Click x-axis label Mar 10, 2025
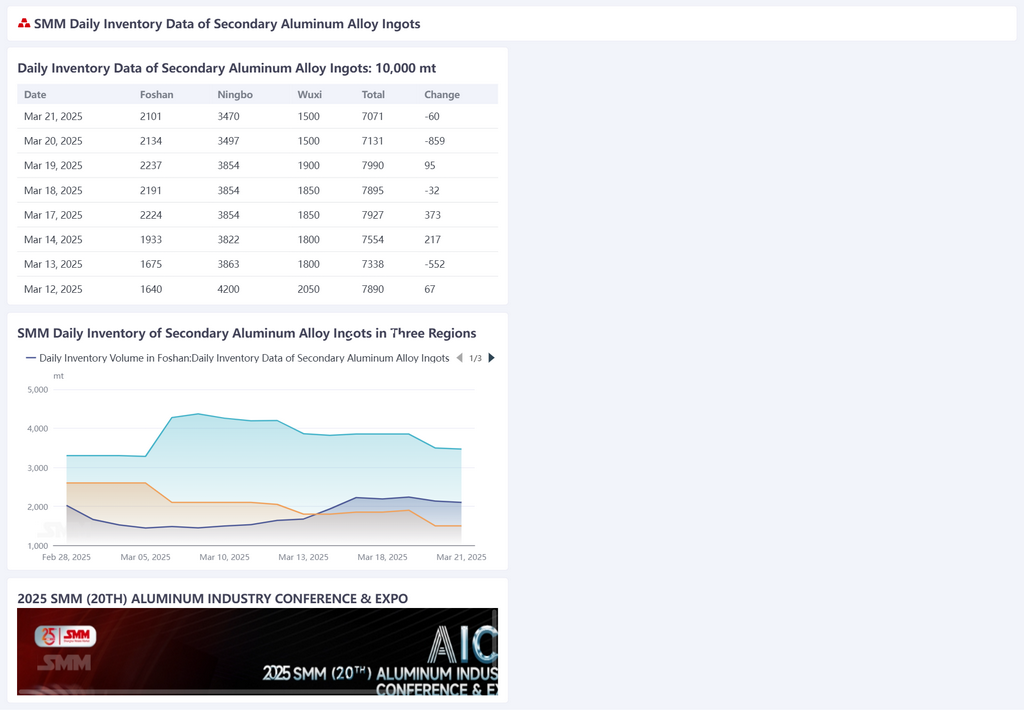Viewport: 1024px width, 710px height. coord(225,557)
